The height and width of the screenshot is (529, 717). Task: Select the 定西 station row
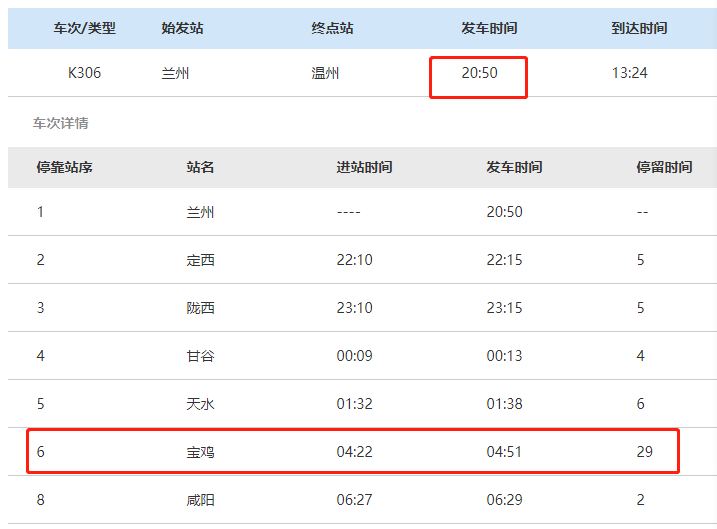(362, 260)
